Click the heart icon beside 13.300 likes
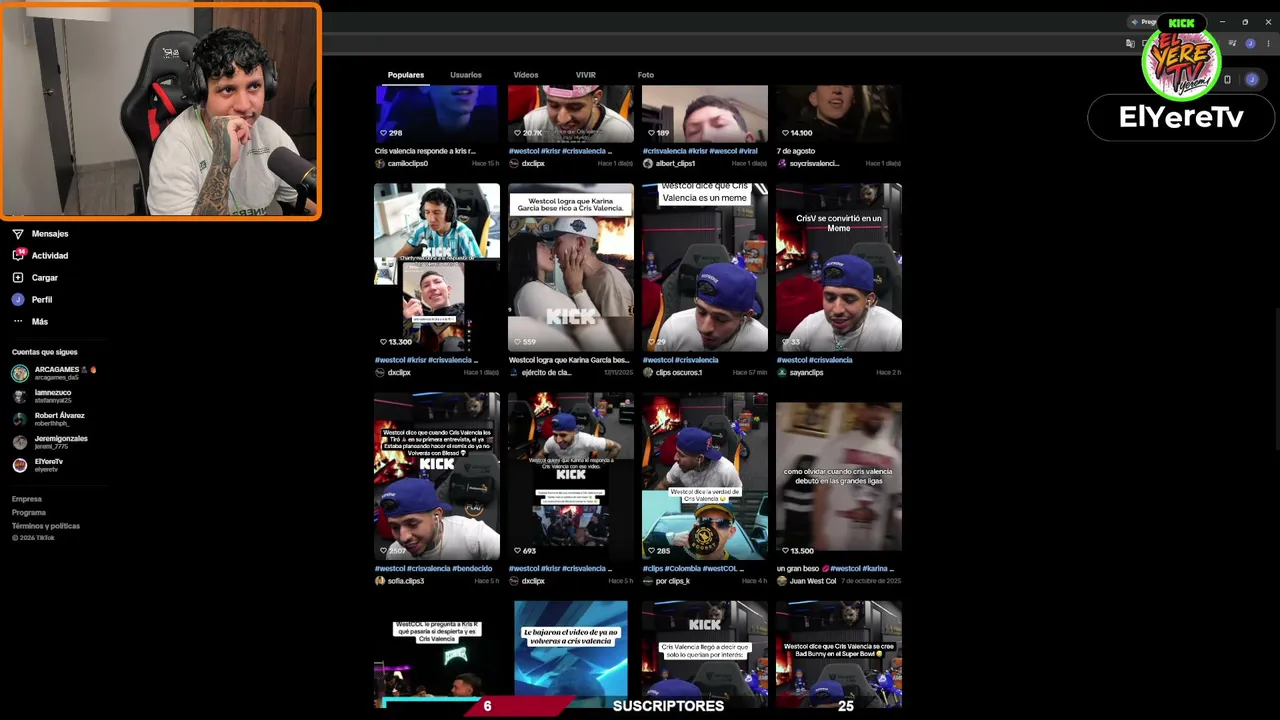 [383, 342]
